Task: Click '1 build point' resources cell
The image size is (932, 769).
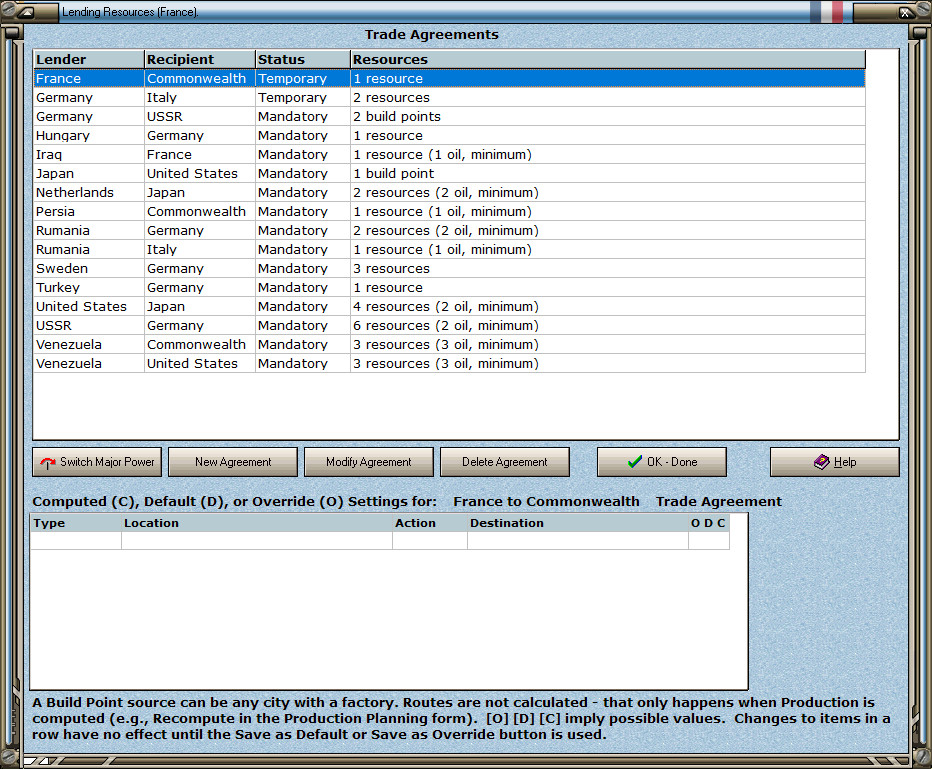Action: (608, 174)
